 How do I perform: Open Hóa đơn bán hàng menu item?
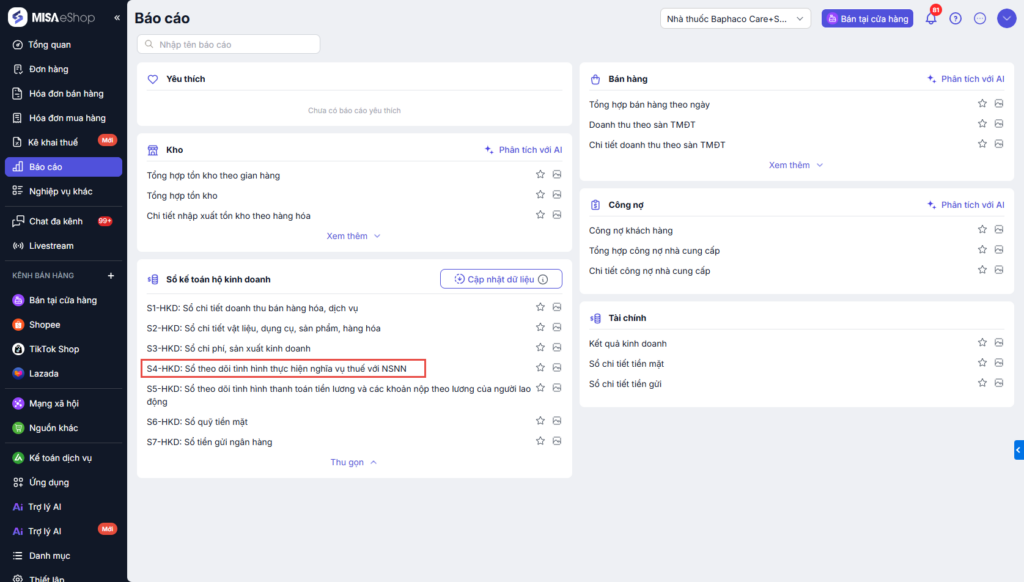66,93
